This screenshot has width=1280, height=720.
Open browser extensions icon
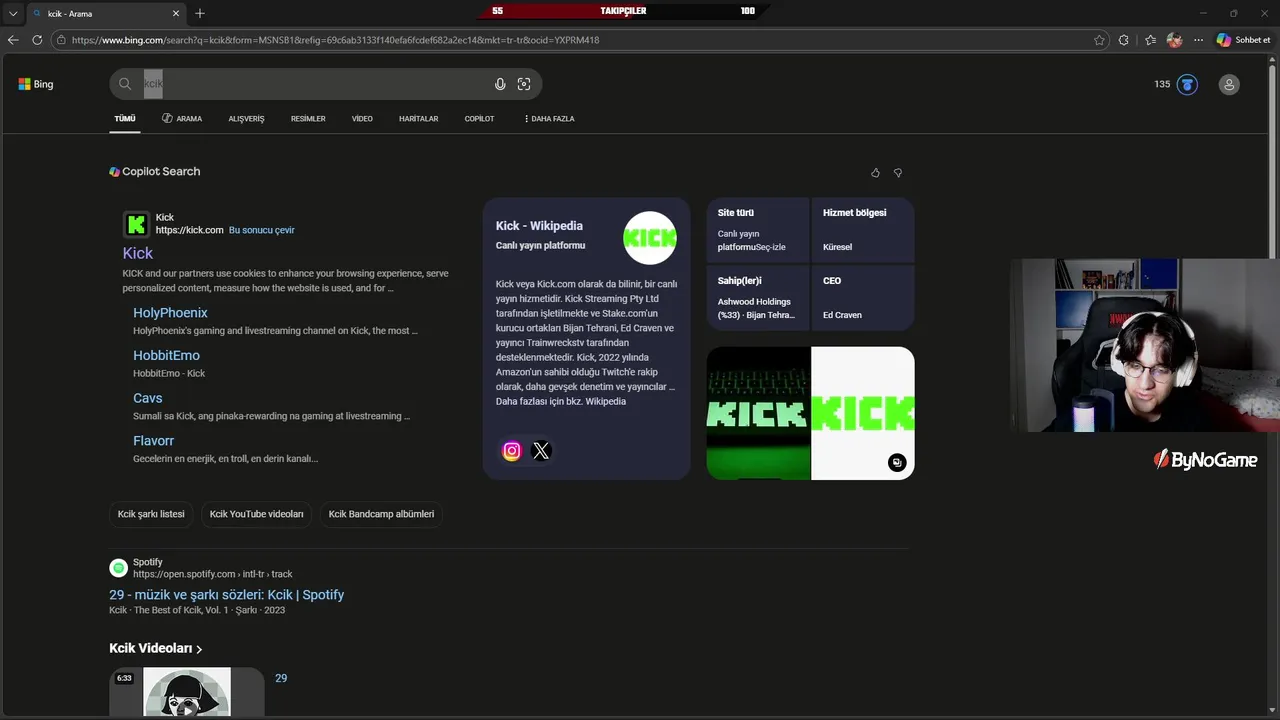coord(1124,40)
